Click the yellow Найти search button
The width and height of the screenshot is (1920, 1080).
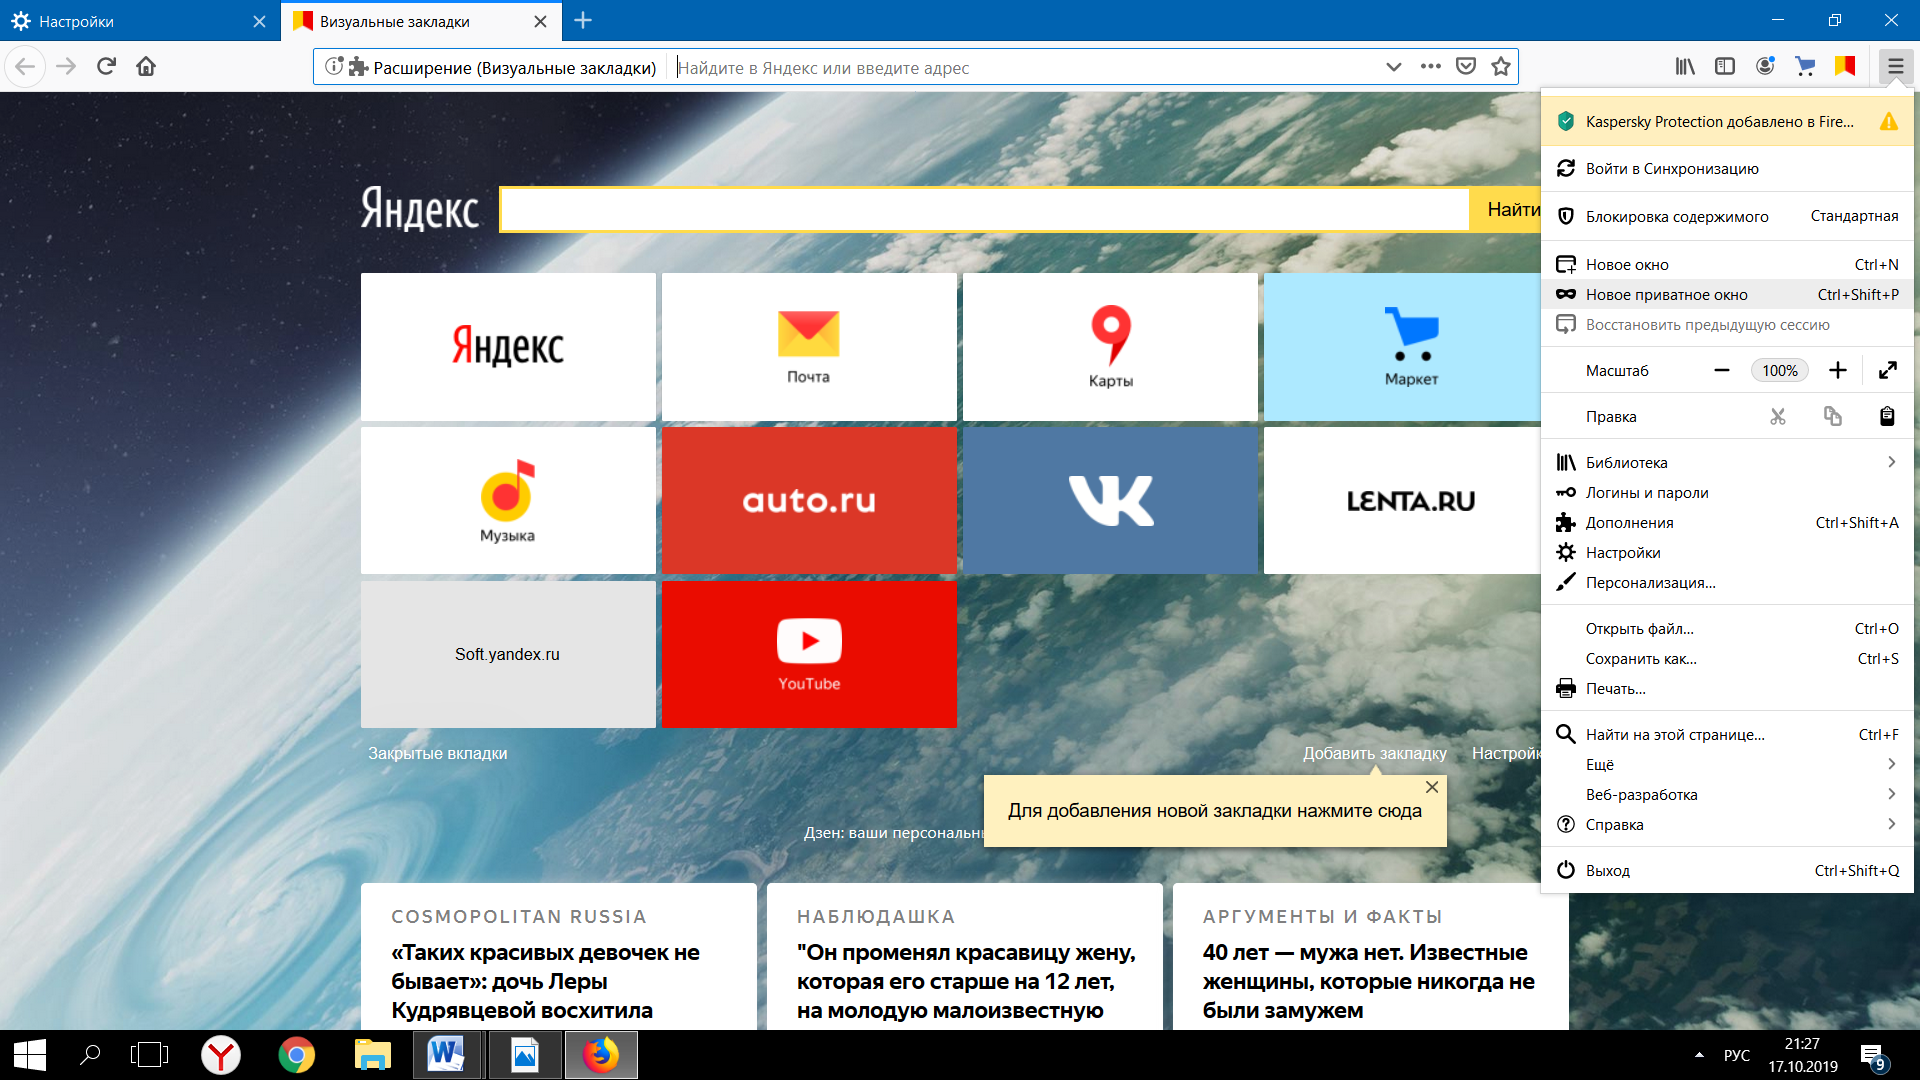pos(1507,210)
